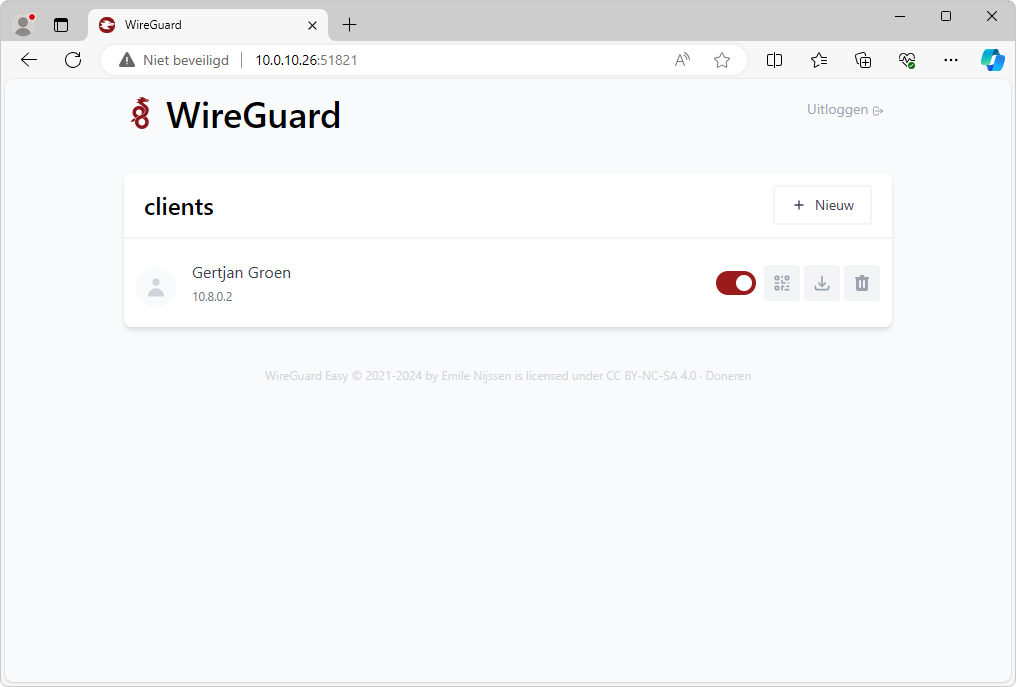
Task: Delete the Gertjan Groen client
Action: coord(862,283)
